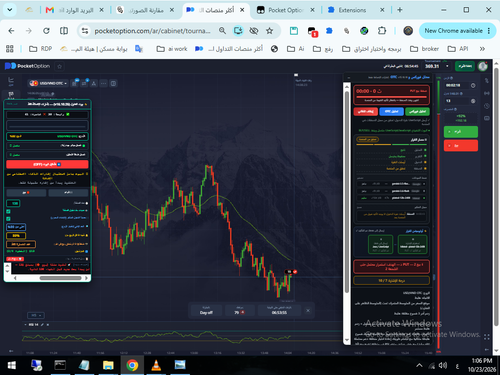
Task: Click the currency icon beside amount field
Action: [473, 101]
